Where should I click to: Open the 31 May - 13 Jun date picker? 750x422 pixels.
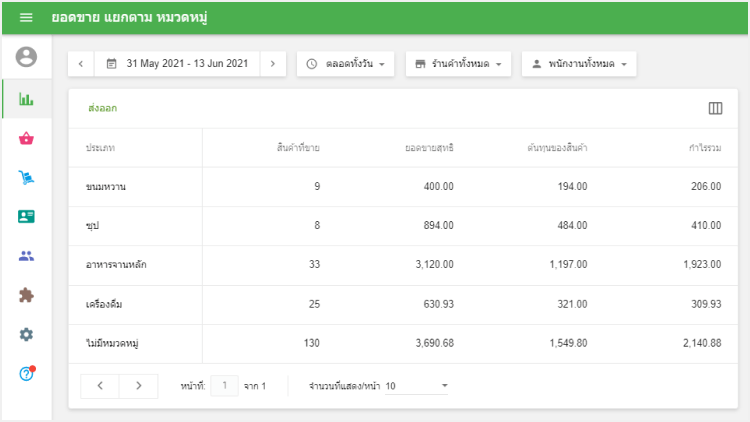(x=177, y=64)
